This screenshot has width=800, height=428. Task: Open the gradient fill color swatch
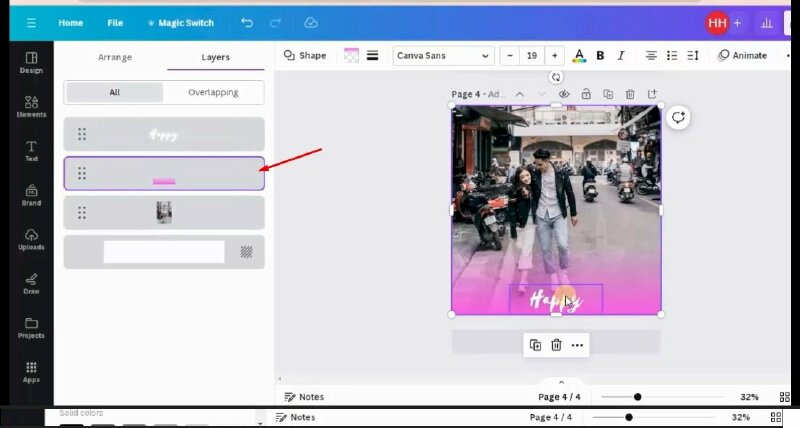(351, 56)
